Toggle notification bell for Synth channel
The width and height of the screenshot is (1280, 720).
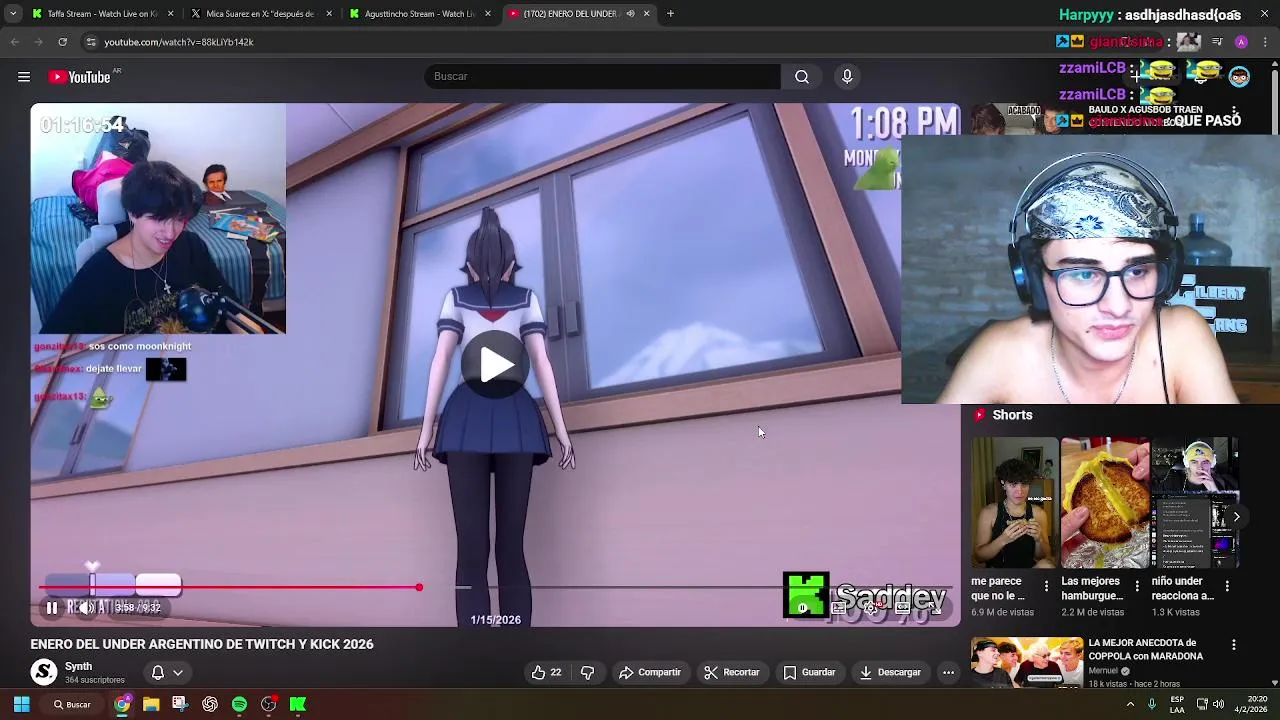[157, 672]
